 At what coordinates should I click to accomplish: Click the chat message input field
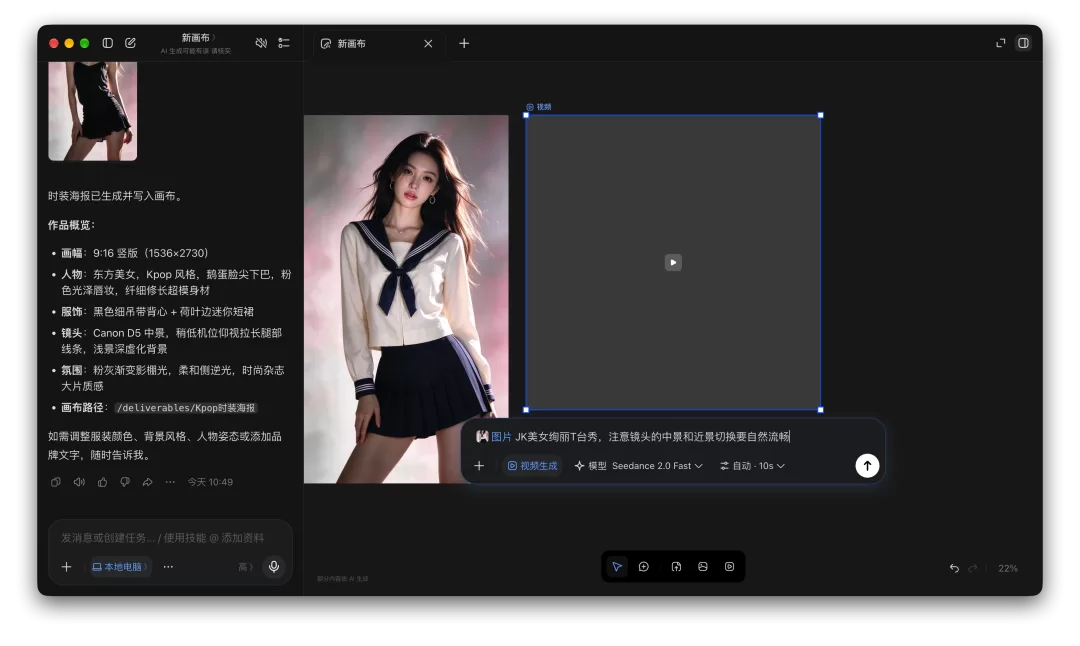(x=169, y=538)
